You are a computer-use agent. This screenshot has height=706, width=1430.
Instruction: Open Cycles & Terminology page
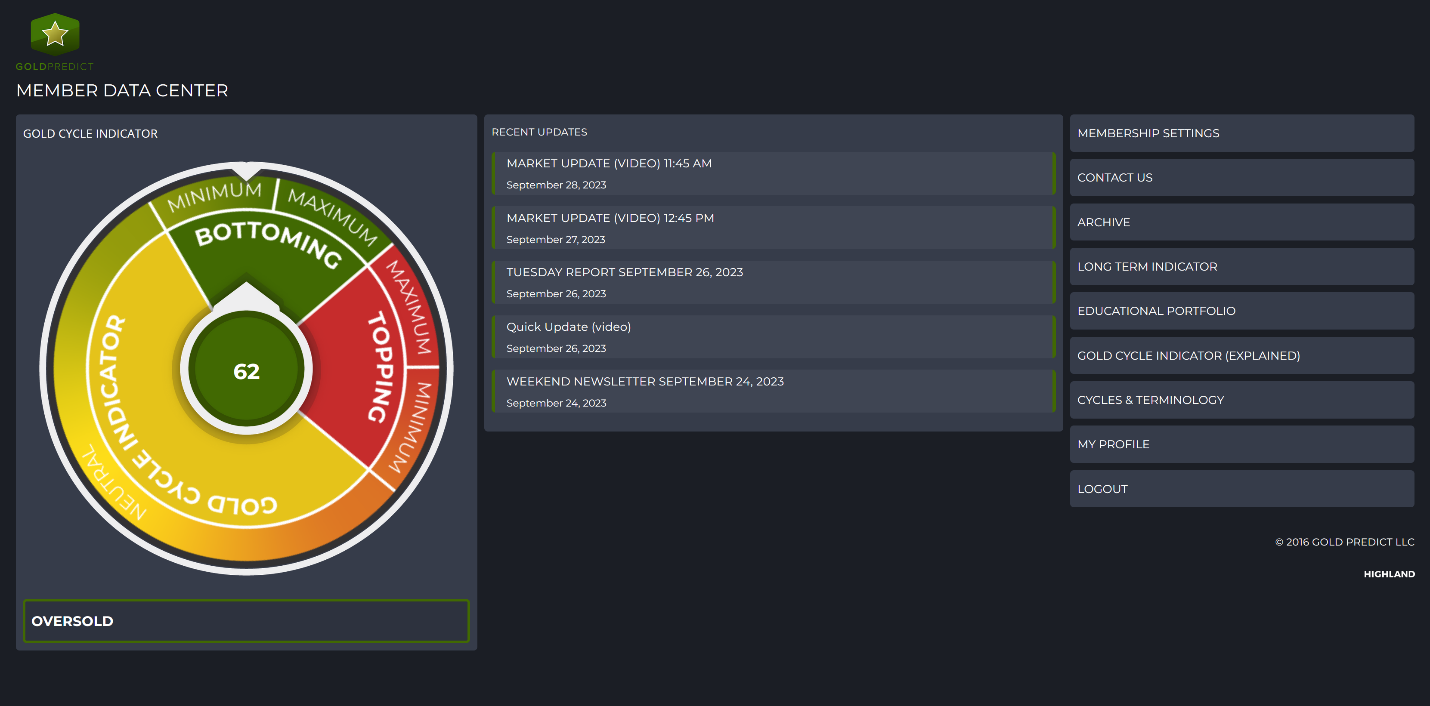pyautogui.click(x=1242, y=400)
